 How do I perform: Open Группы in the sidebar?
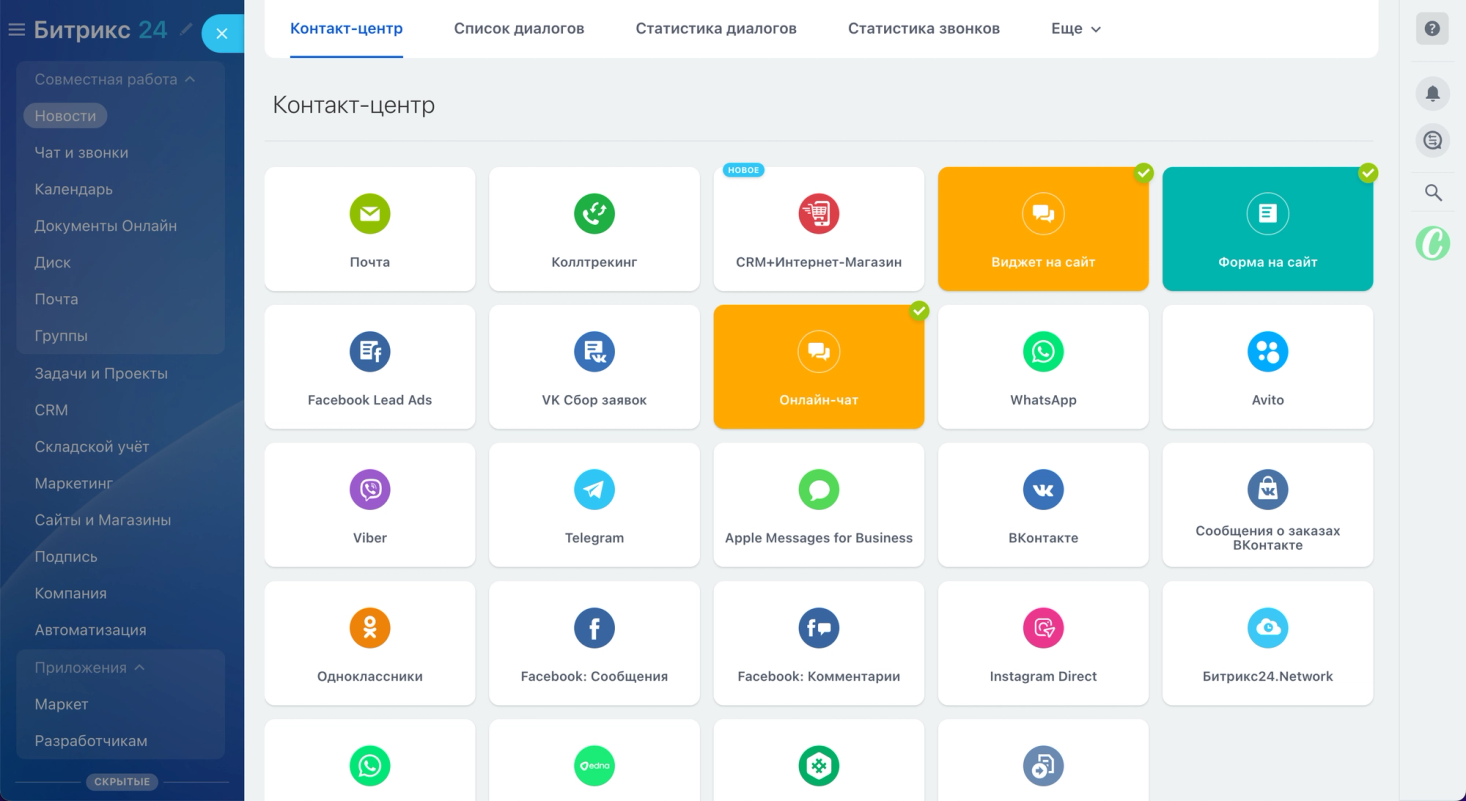[61, 336]
